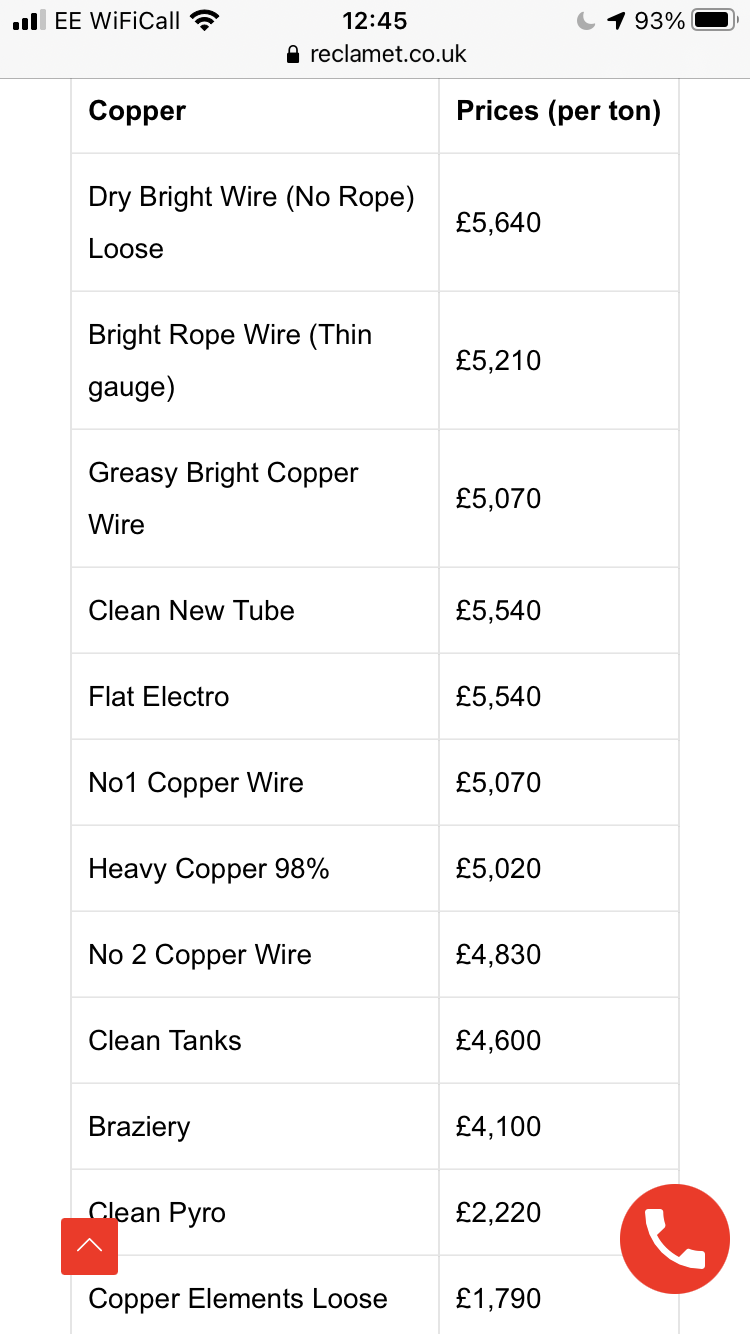Viewport: 750px width, 1334px height.
Task: Tap the Dry Bright Wire row label
Action: (251, 222)
